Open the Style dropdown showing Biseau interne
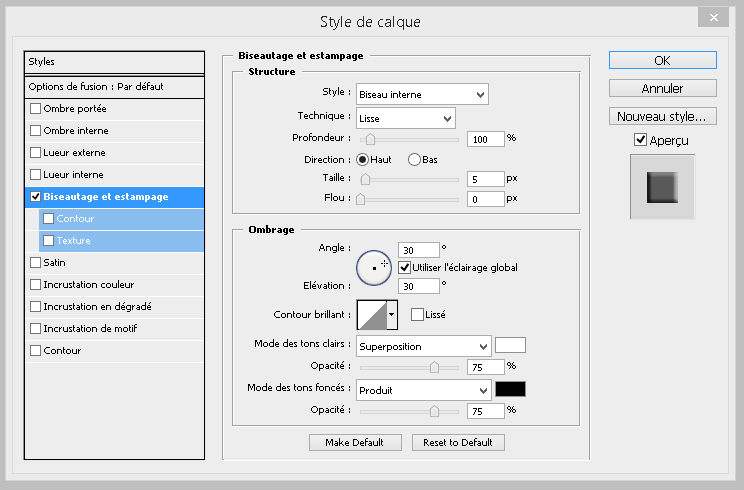This screenshot has width=744, height=490. click(422, 94)
